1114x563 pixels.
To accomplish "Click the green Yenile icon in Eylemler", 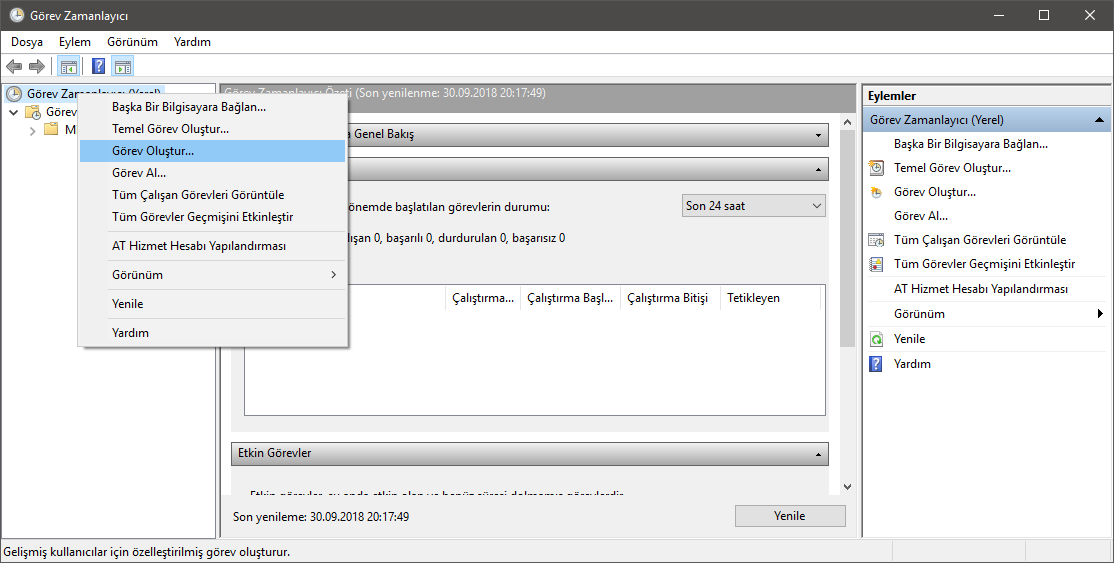I will point(877,339).
